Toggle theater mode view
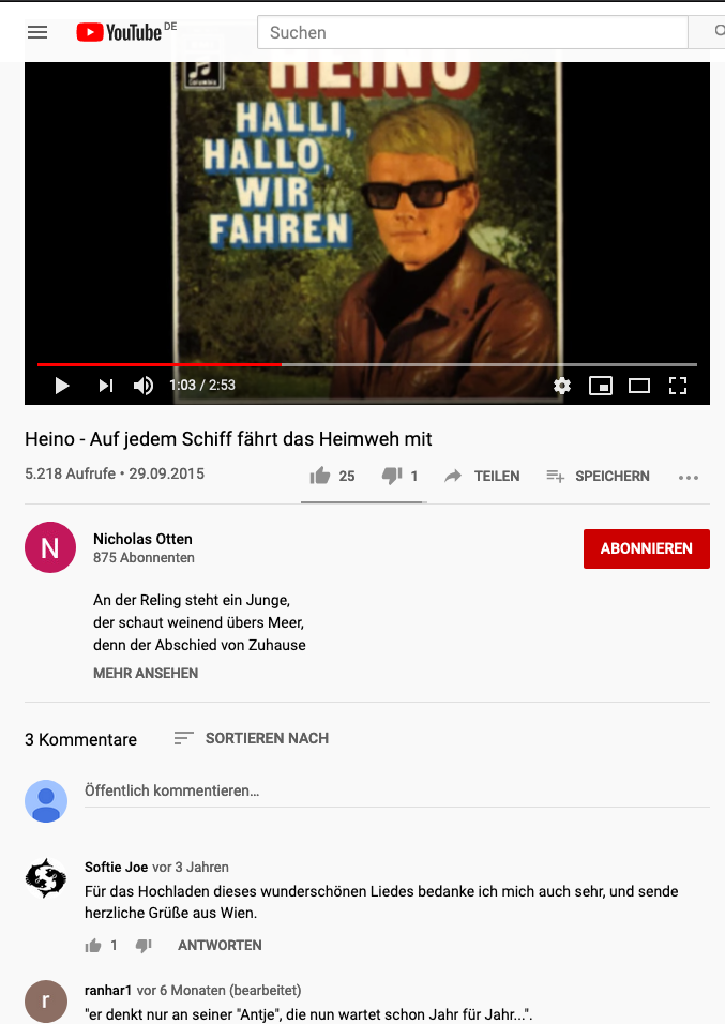This screenshot has height=1024, width=725. click(x=639, y=385)
